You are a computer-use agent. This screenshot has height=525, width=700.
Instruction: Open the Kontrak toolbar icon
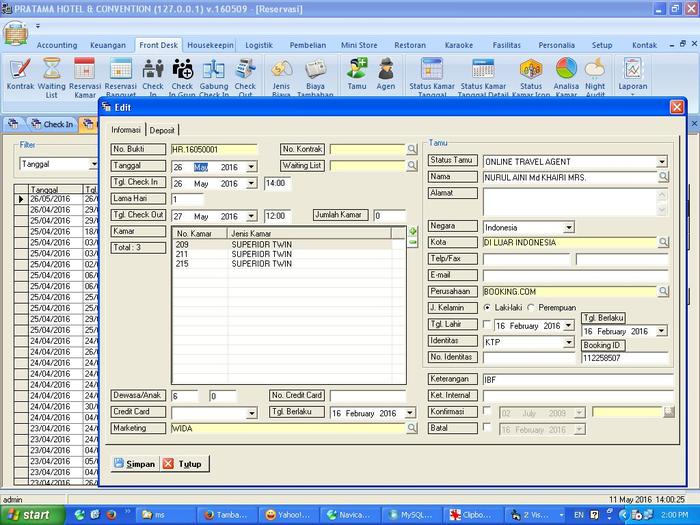point(20,69)
